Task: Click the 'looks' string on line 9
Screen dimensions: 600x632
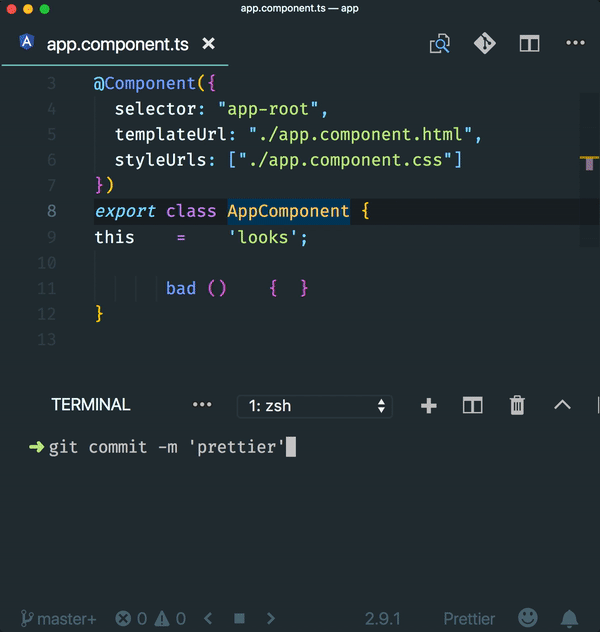Action: point(263,237)
